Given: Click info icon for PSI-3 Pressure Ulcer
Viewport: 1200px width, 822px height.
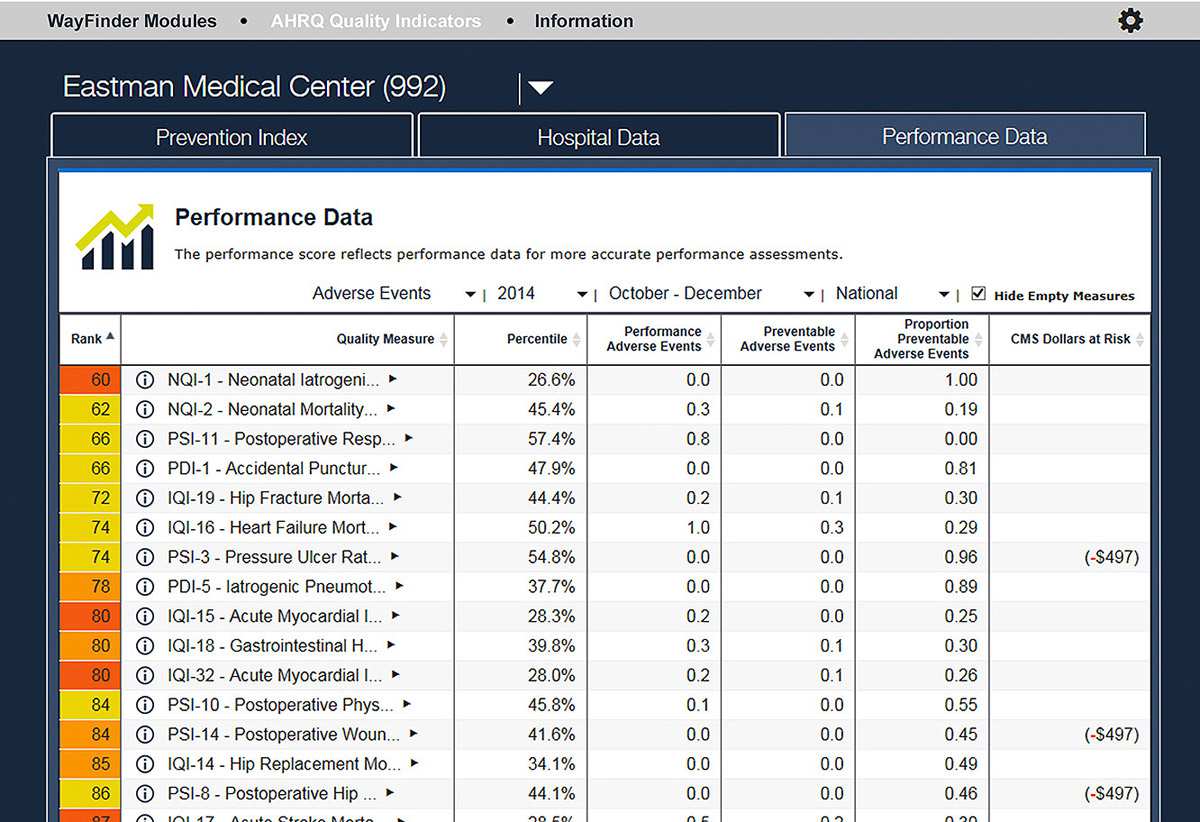Looking at the screenshot, I should (x=145, y=557).
